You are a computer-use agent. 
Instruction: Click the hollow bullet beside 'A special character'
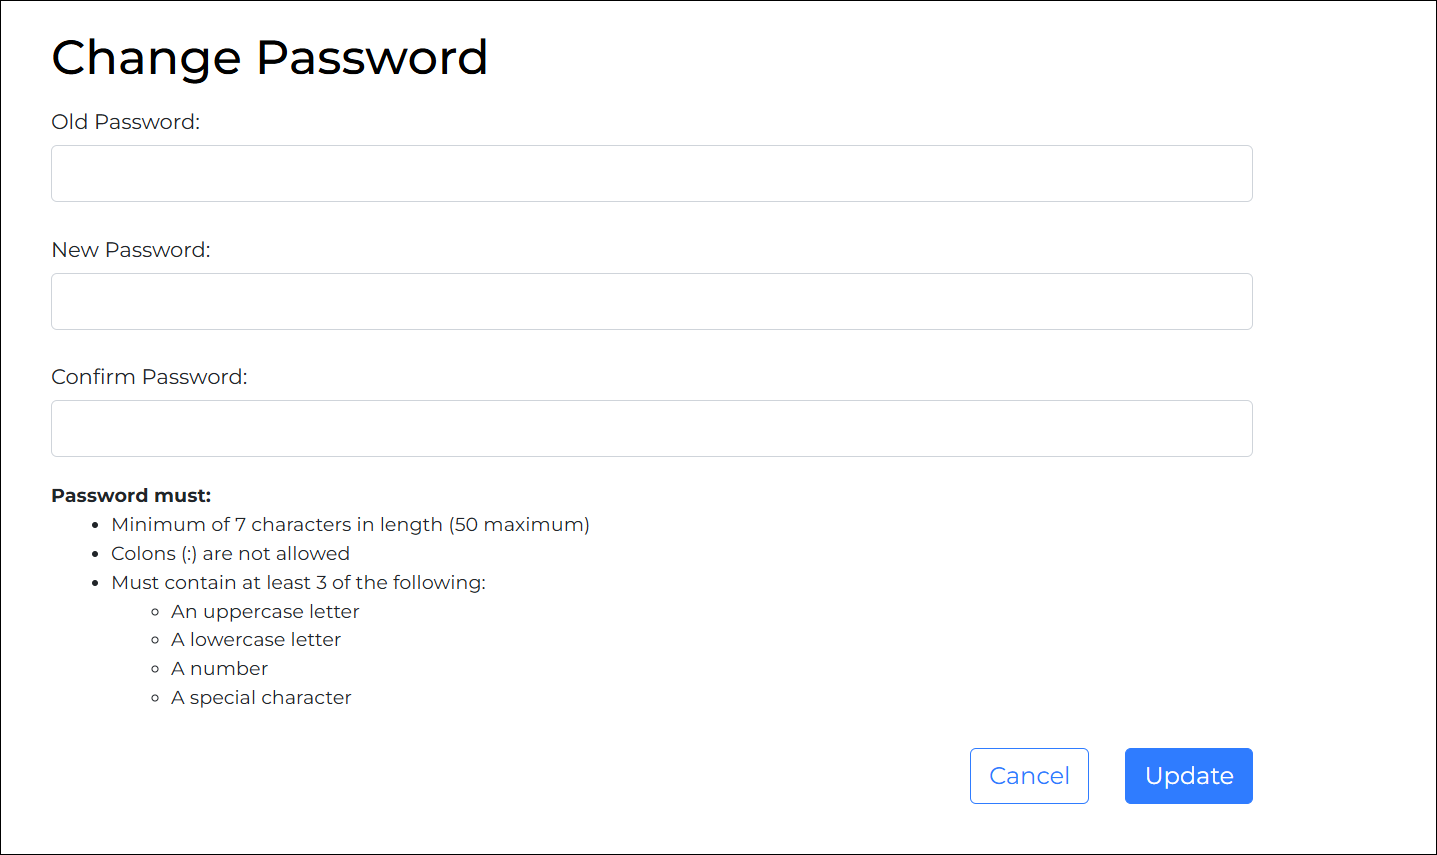(155, 699)
